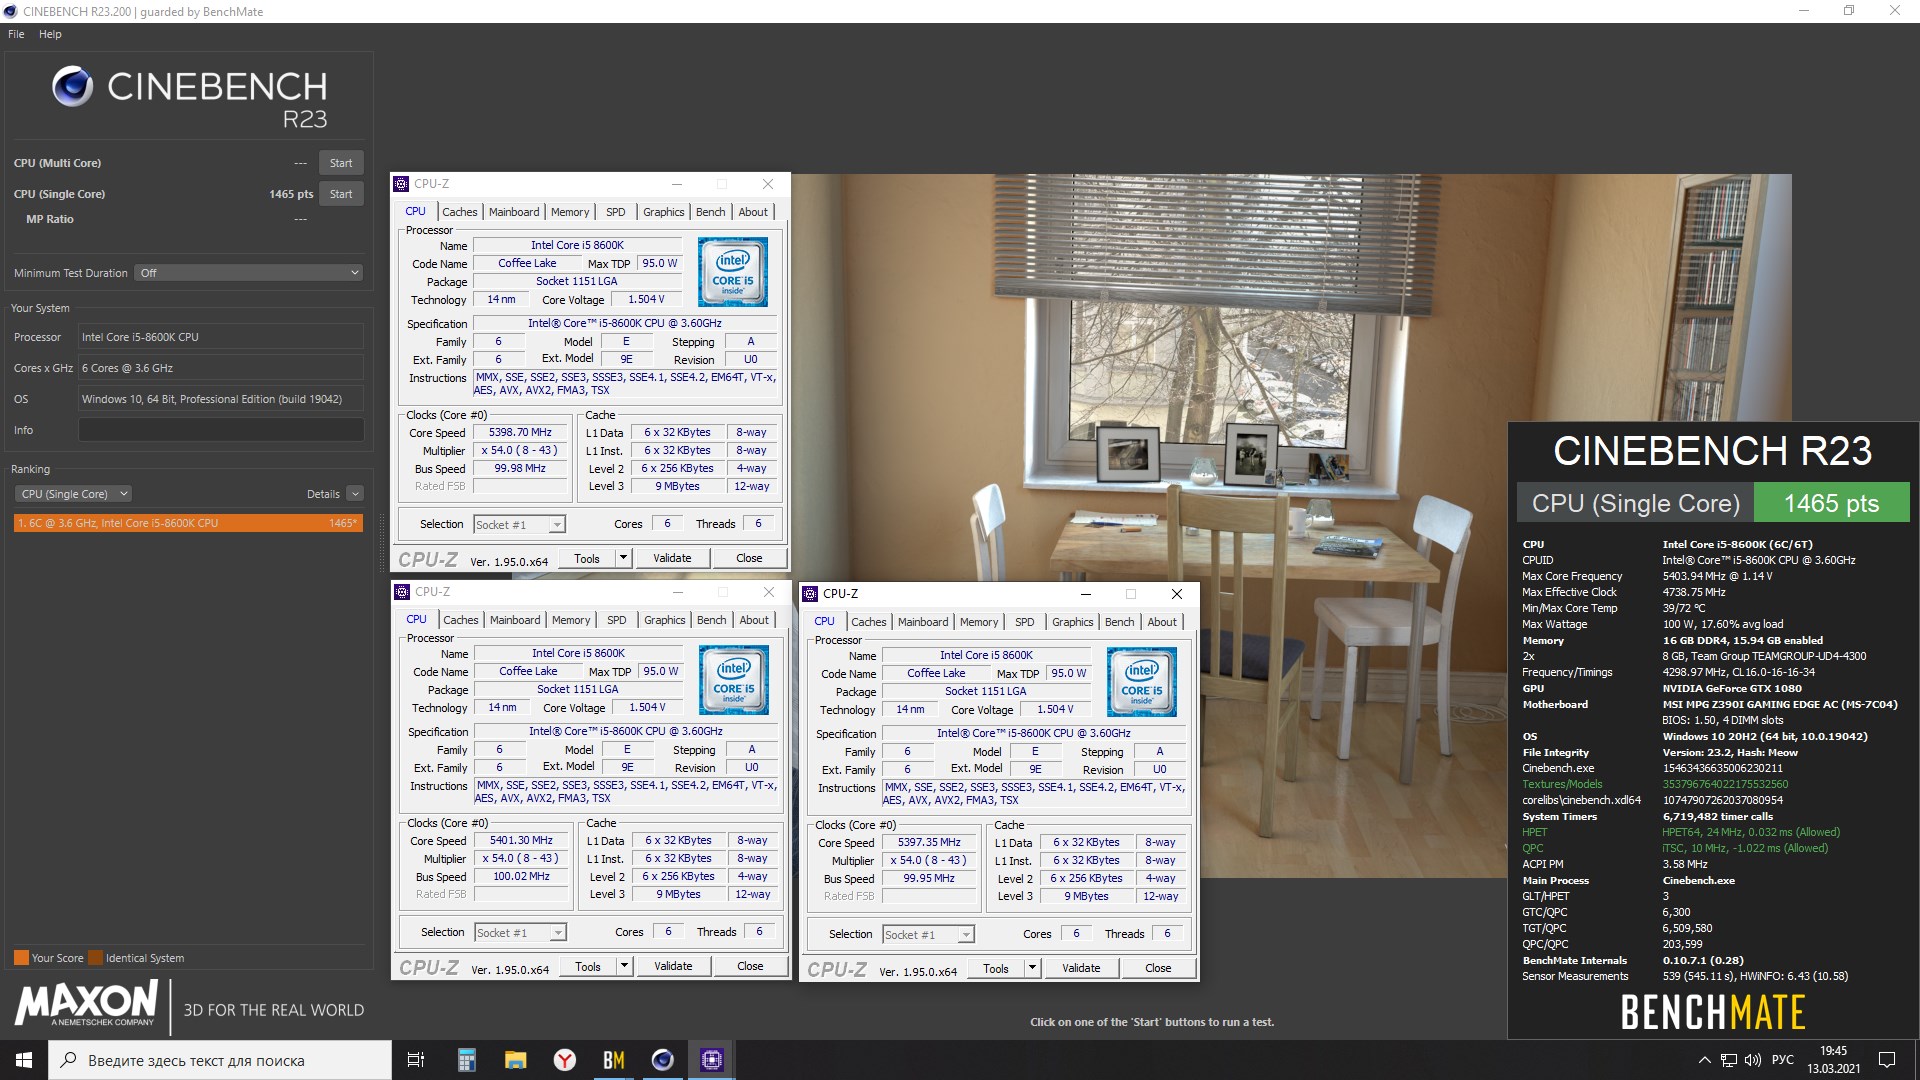Open Yandex Browser from the taskbar
Viewport: 1920px width, 1080px height.
click(x=565, y=1060)
